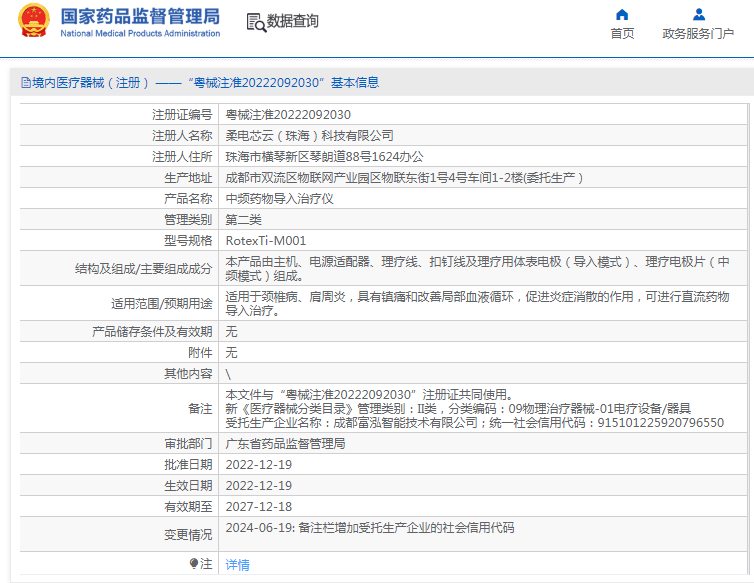Click the 产品储存条件及有效期 label
754x583 pixels.
(x=152, y=331)
